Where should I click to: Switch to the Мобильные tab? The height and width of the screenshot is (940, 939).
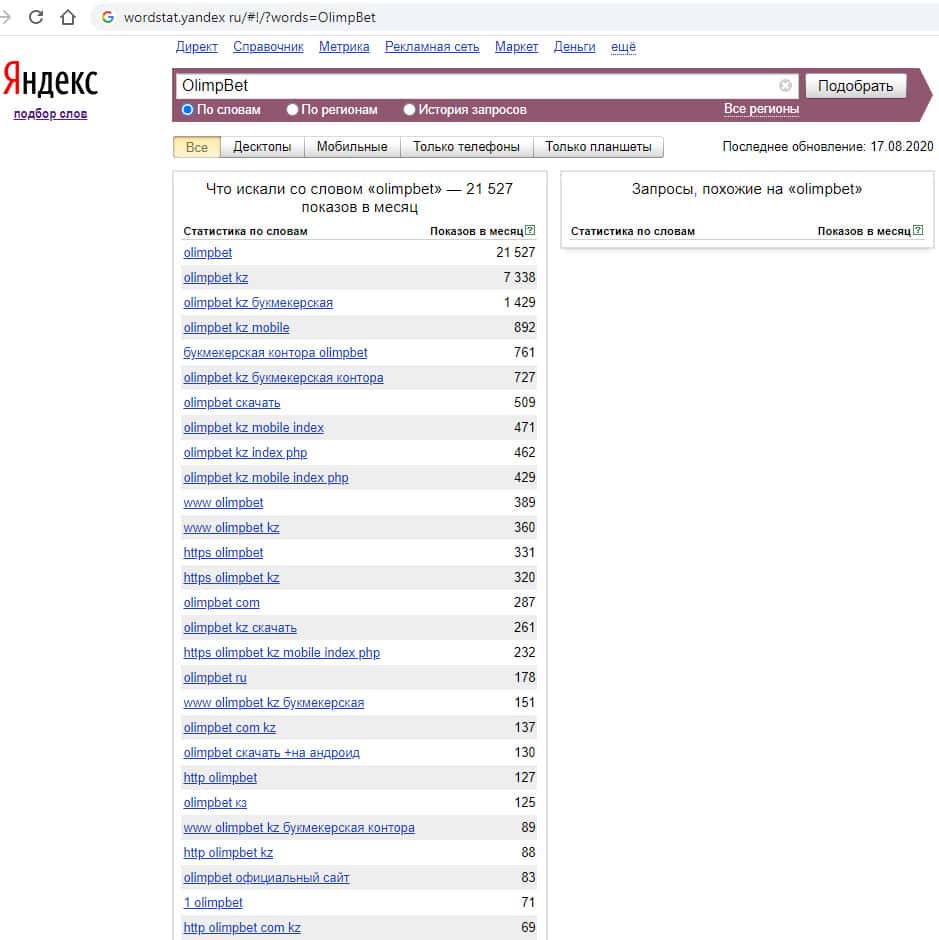pyautogui.click(x=352, y=147)
